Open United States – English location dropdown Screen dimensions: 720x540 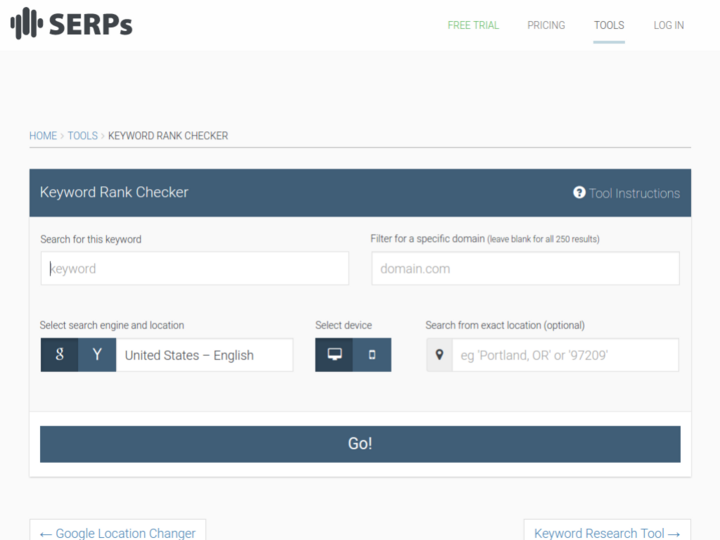pos(204,355)
